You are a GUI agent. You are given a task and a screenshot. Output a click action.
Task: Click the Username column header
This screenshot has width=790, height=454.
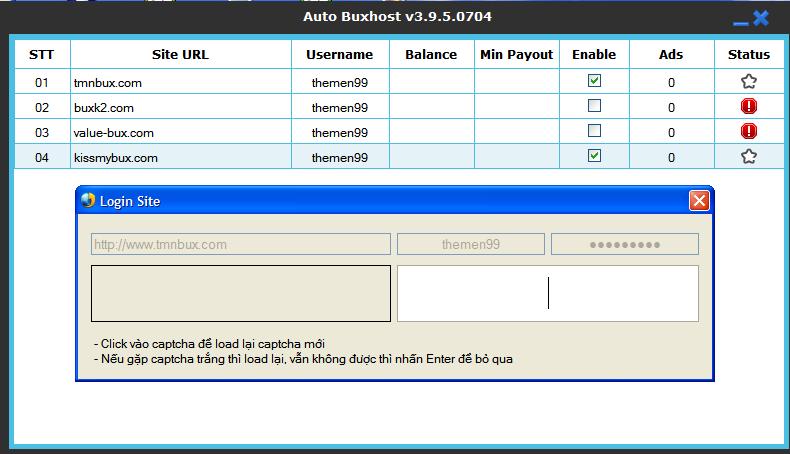[x=340, y=54]
